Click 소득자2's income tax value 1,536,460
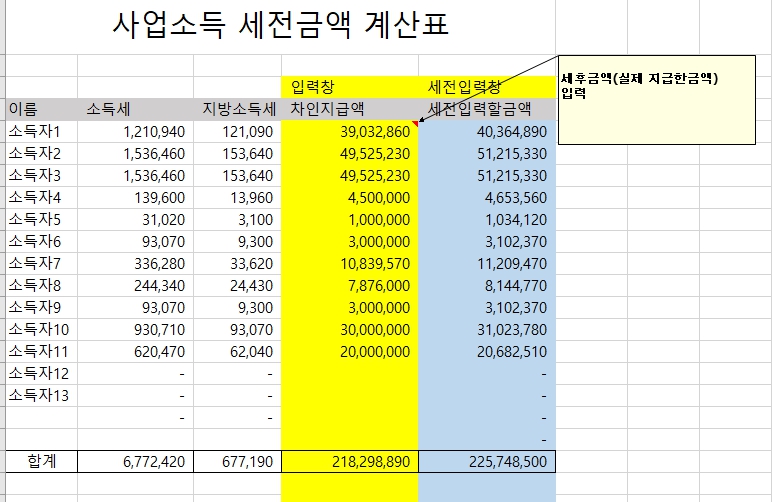 pos(135,154)
